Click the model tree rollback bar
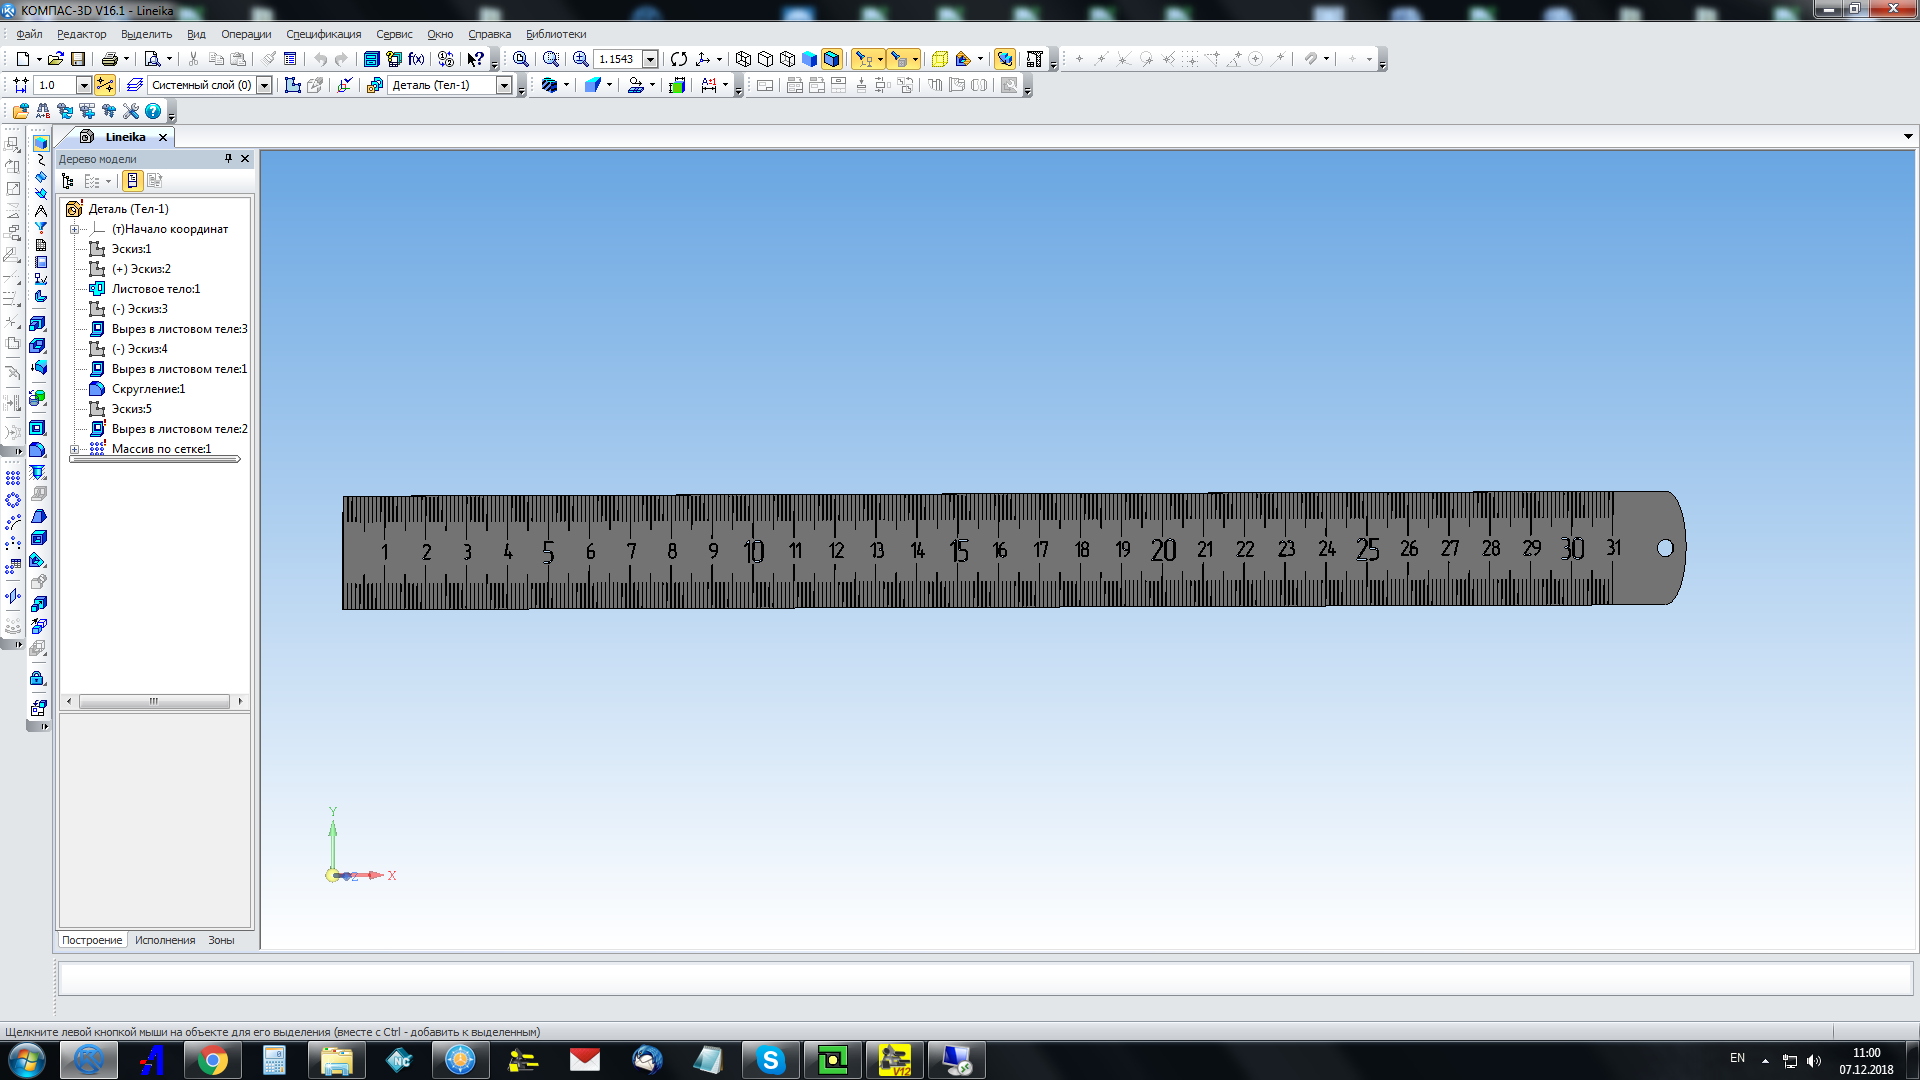Viewport: 1920px width, 1080px height. coord(155,460)
